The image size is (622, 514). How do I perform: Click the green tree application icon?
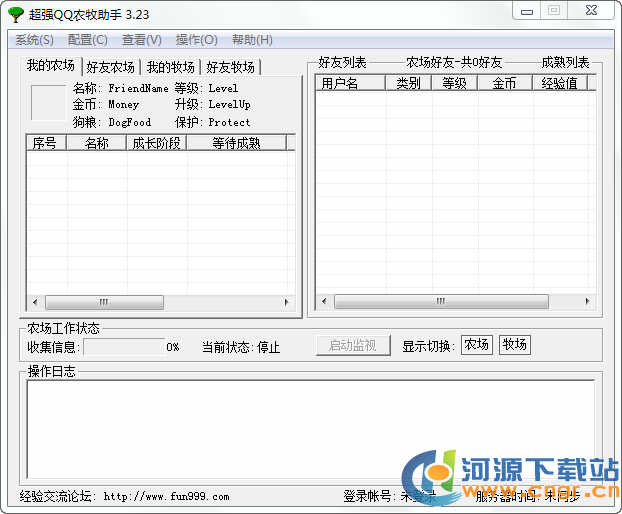pyautogui.click(x=16, y=14)
